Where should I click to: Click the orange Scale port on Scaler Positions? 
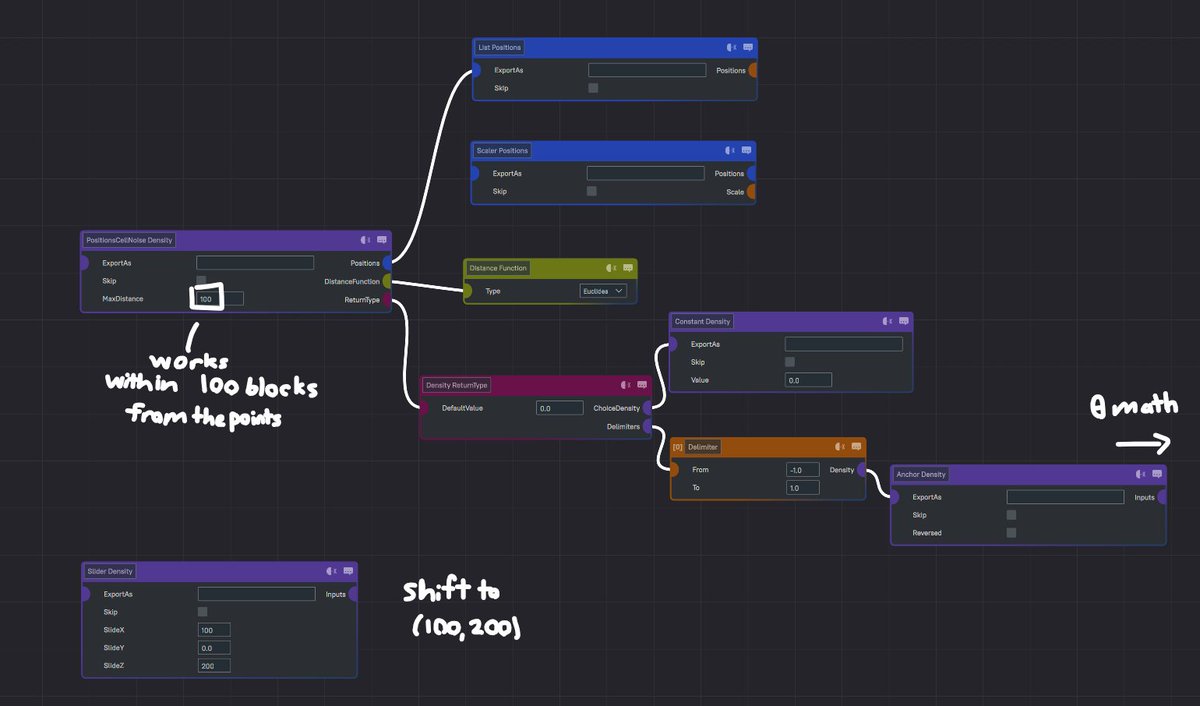pyautogui.click(x=752, y=191)
